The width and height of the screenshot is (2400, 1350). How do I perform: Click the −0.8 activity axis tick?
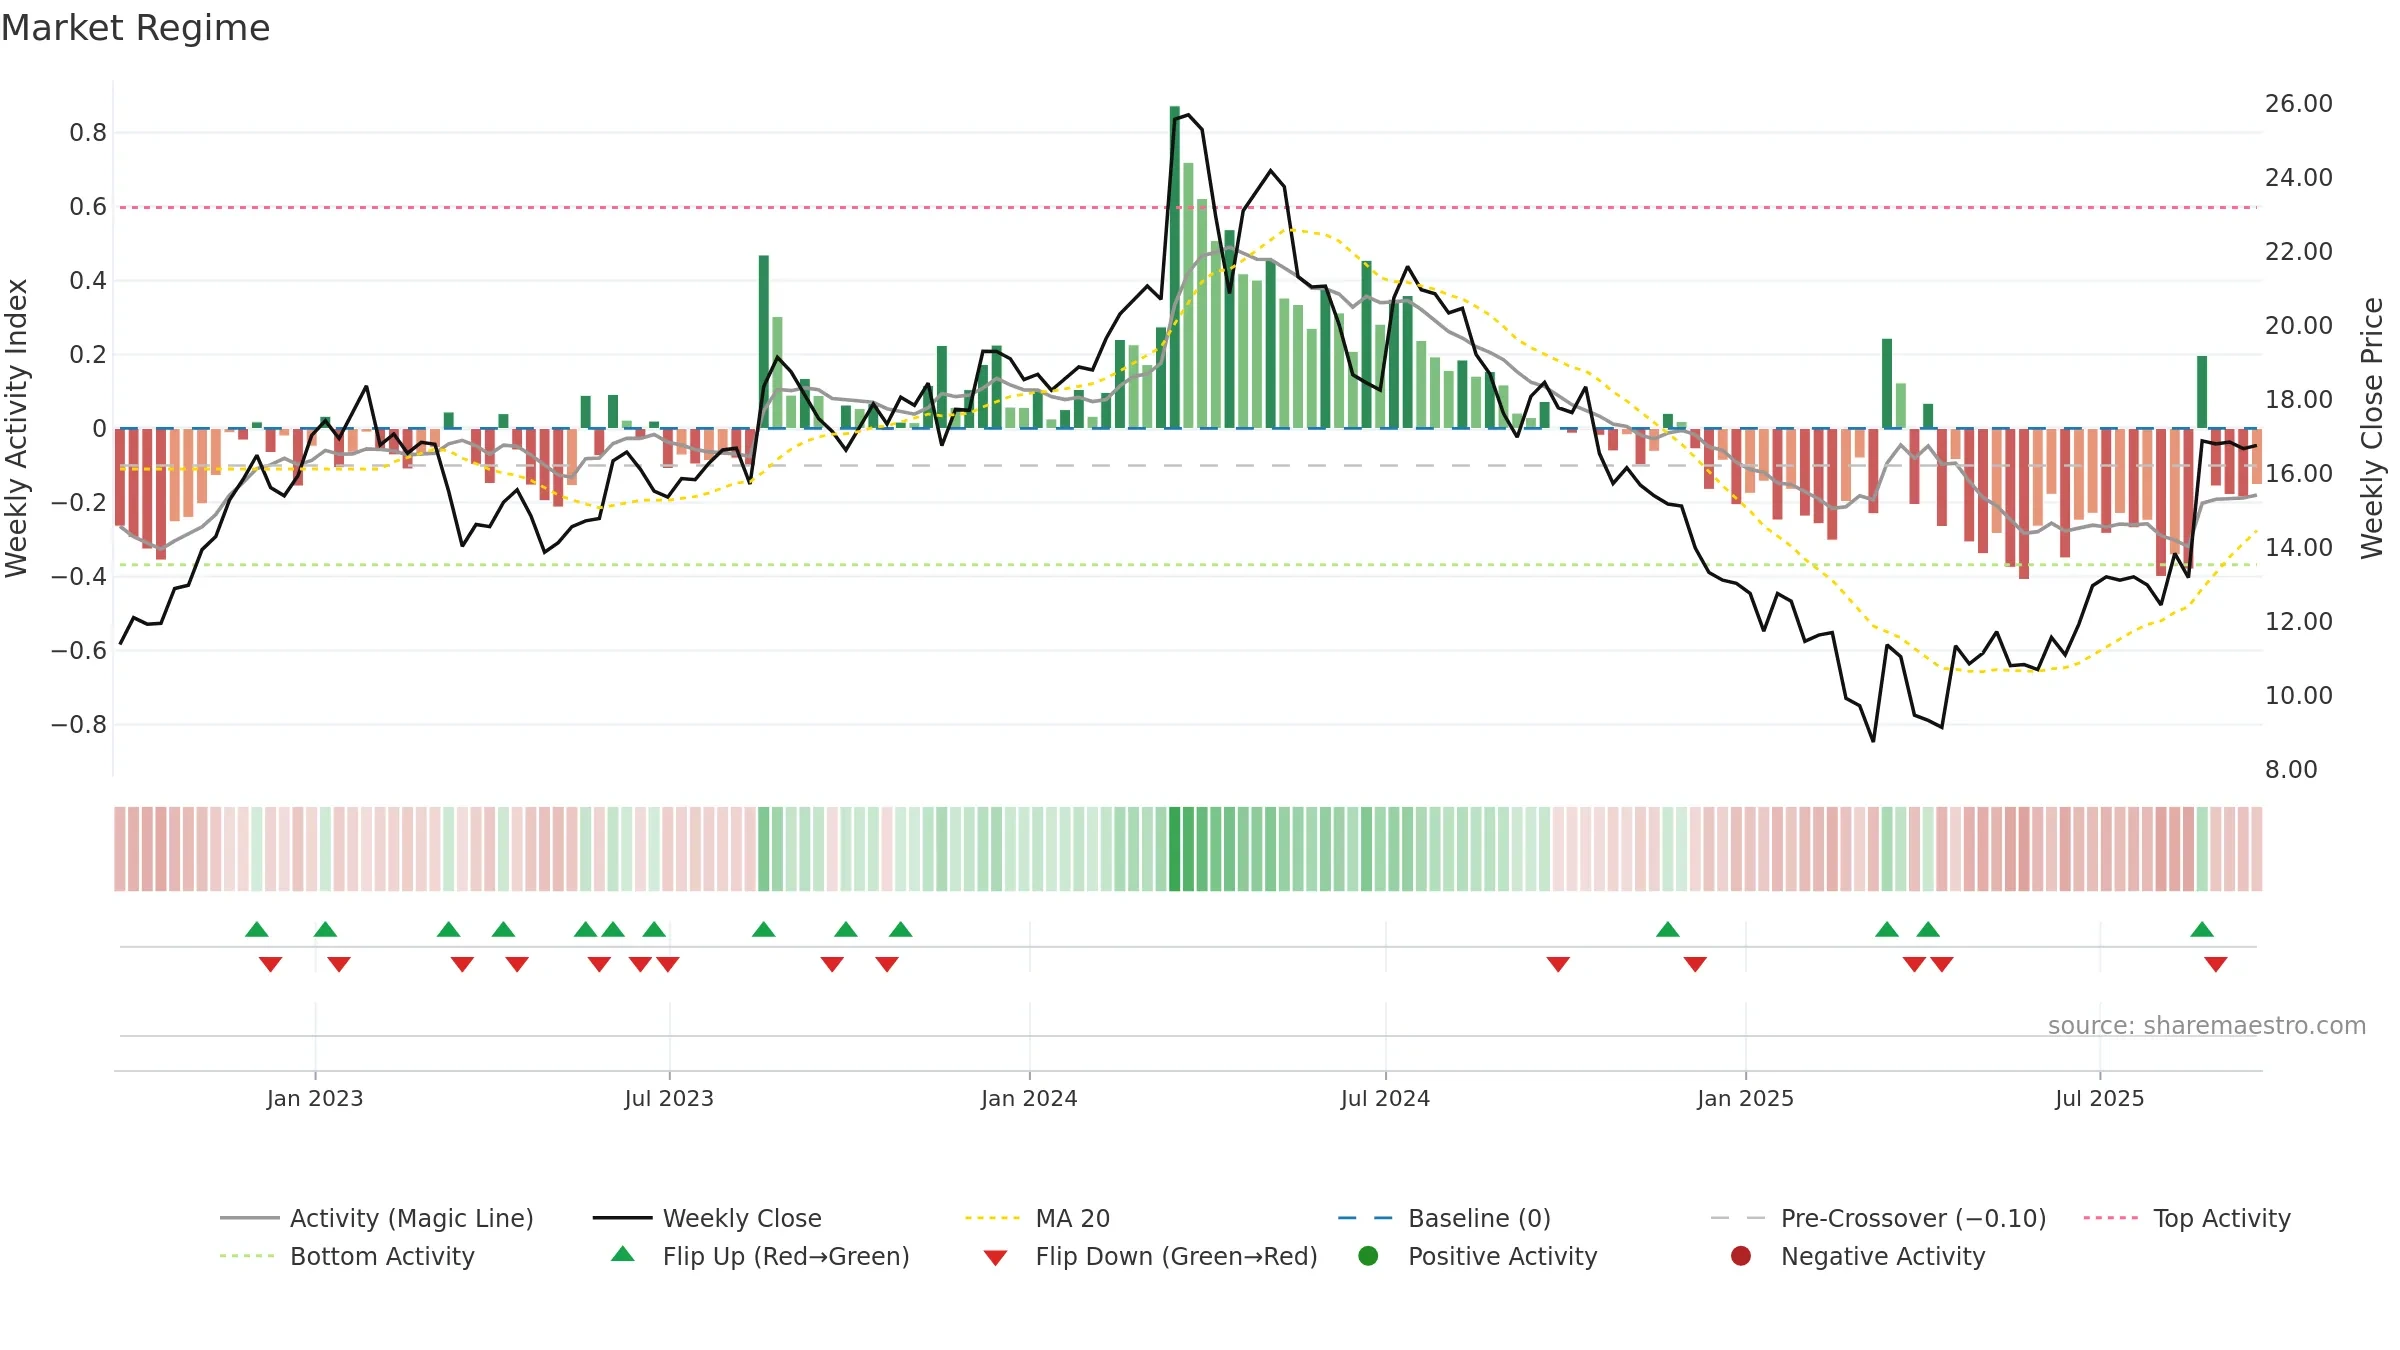pyautogui.click(x=79, y=724)
